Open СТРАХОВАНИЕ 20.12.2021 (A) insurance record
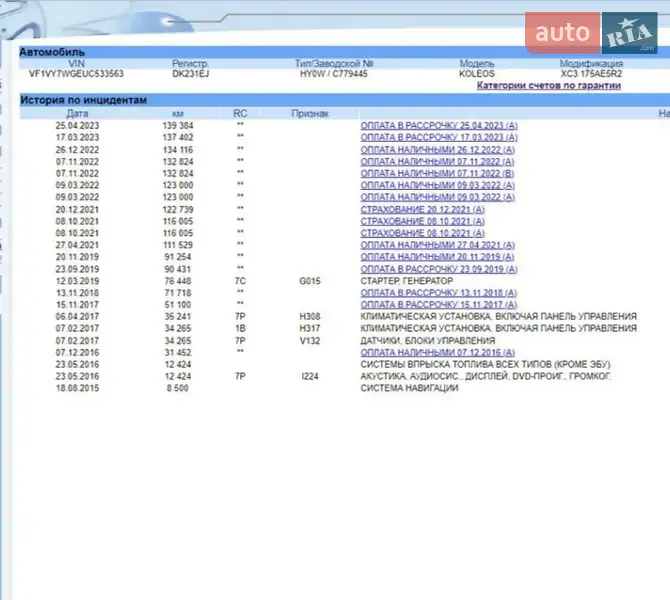This screenshot has height=600, width=670. pos(422,209)
